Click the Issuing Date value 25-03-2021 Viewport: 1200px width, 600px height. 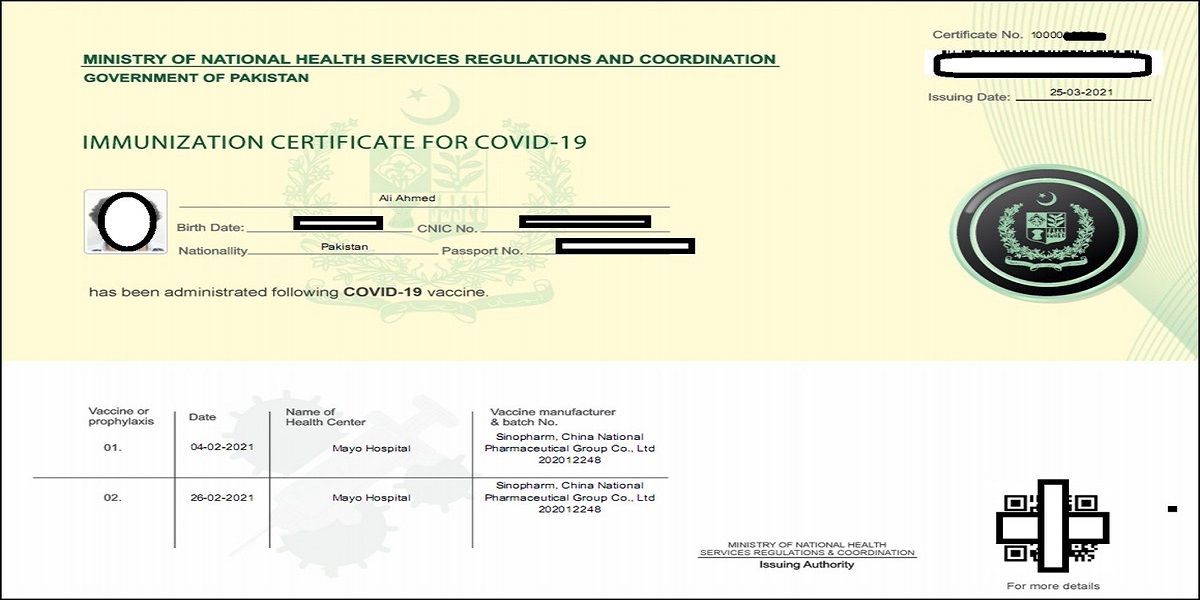(1082, 92)
